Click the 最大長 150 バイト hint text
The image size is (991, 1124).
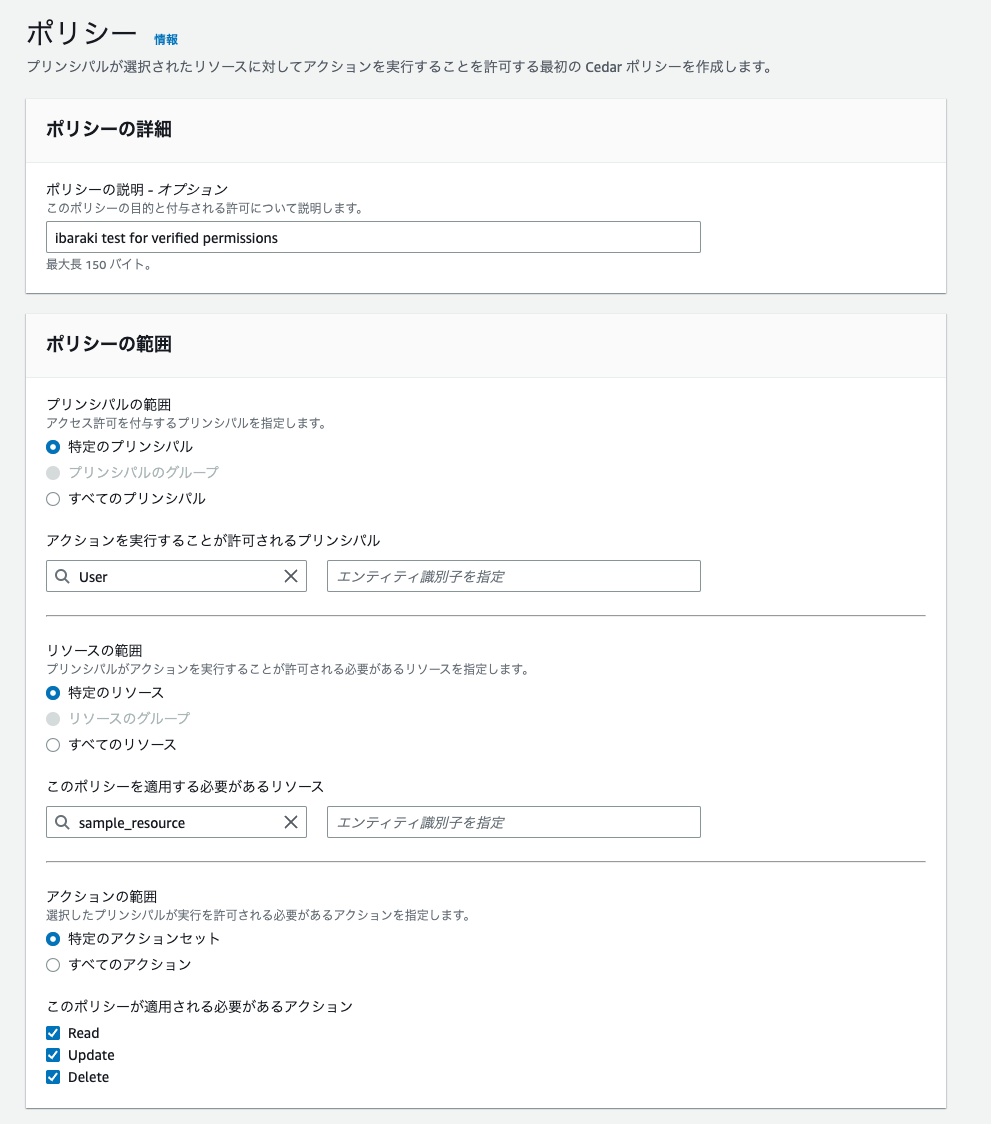[x=99, y=265]
